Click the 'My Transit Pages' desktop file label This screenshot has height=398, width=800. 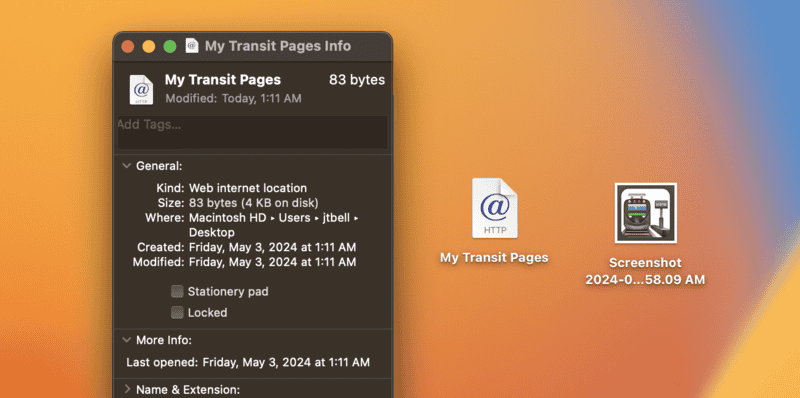494,258
